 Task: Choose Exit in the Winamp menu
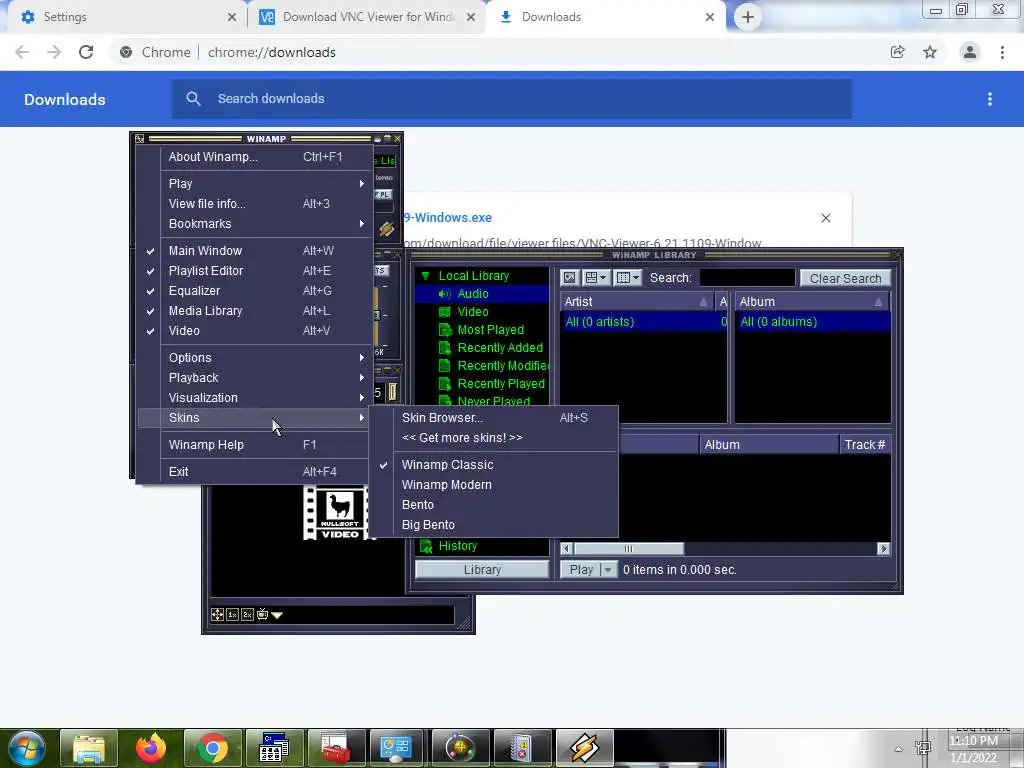(255, 472)
